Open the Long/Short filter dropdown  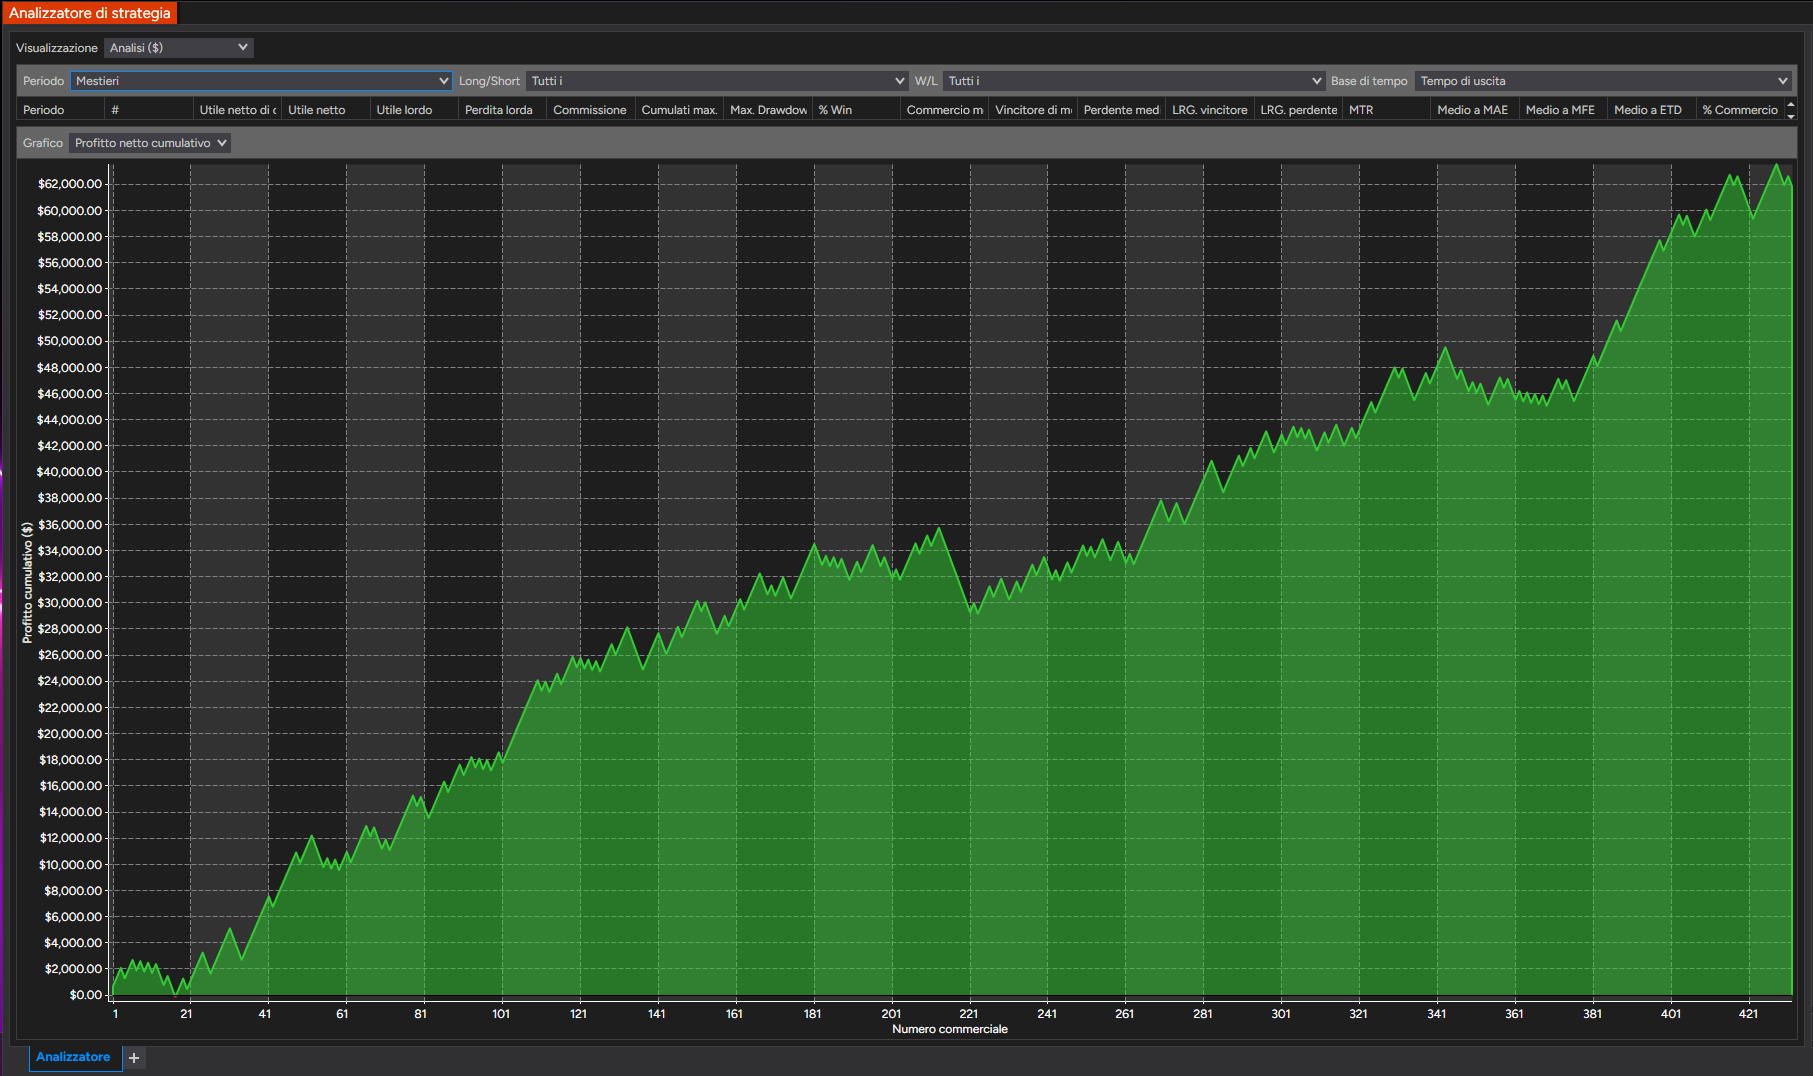coord(717,81)
